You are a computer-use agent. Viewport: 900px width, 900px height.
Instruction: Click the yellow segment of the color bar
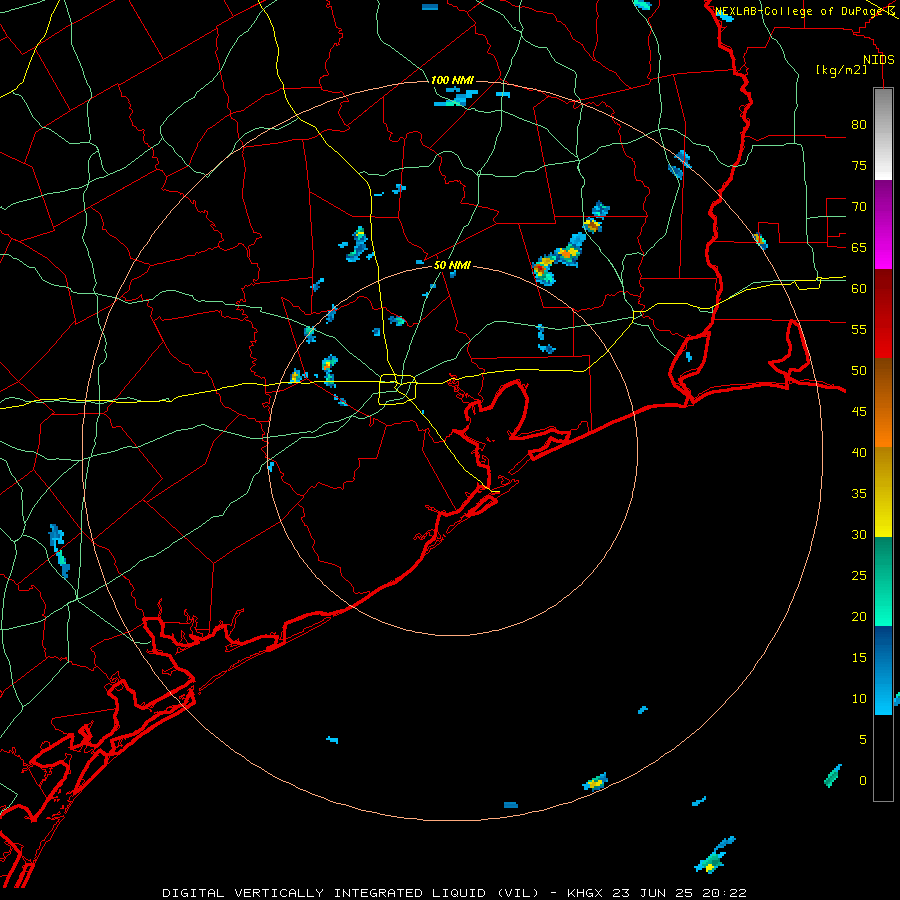(883, 492)
